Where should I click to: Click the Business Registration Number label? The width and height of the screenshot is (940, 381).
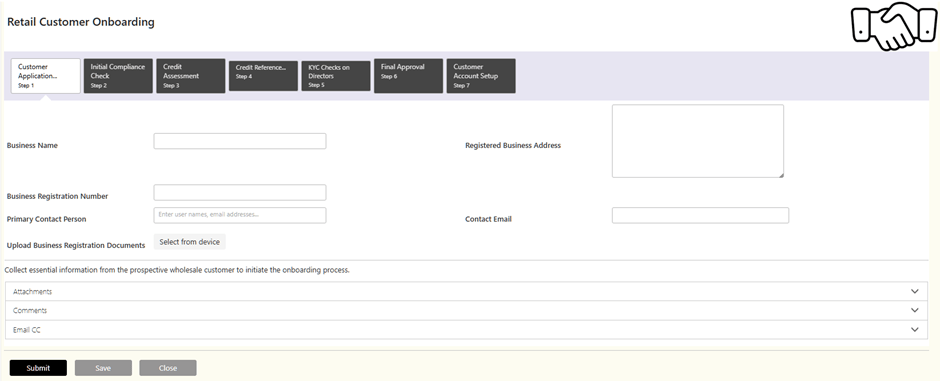[58, 196]
